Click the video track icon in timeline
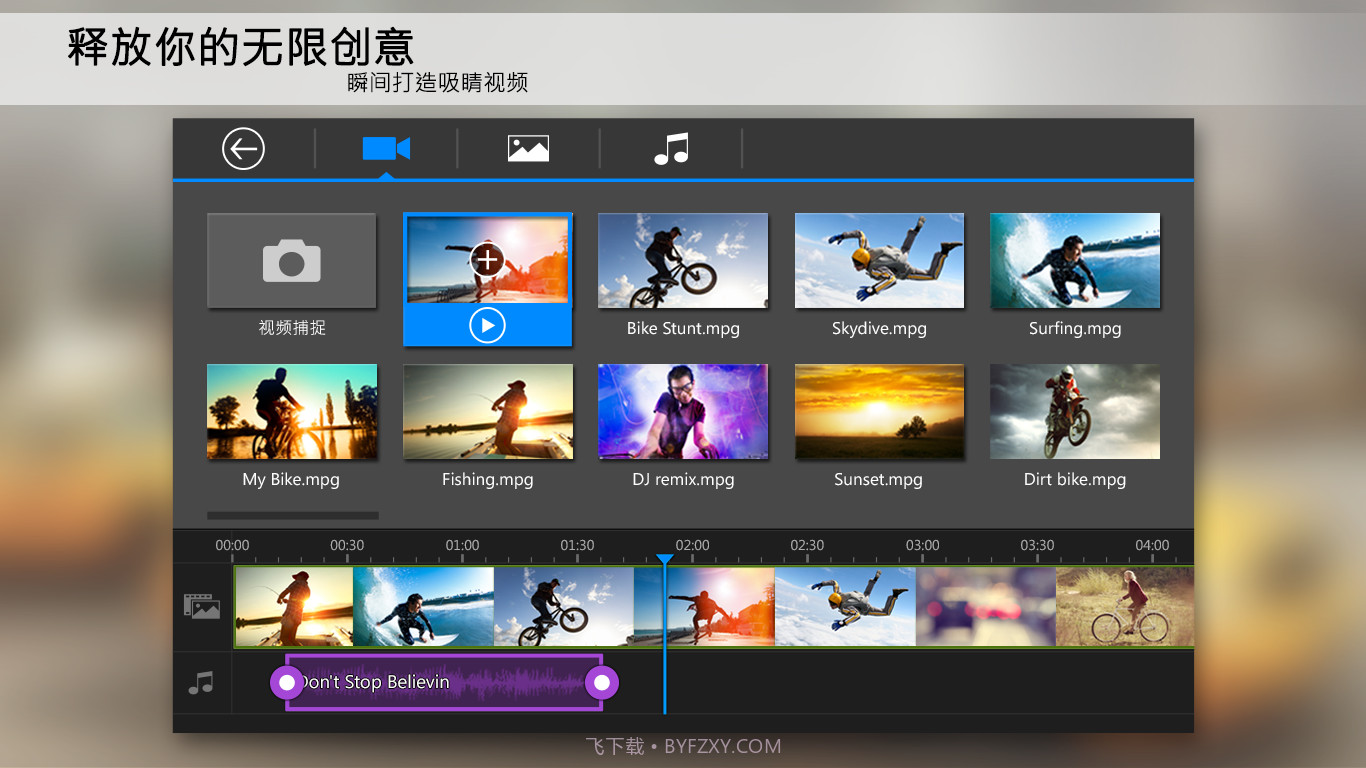 point(202,606)
